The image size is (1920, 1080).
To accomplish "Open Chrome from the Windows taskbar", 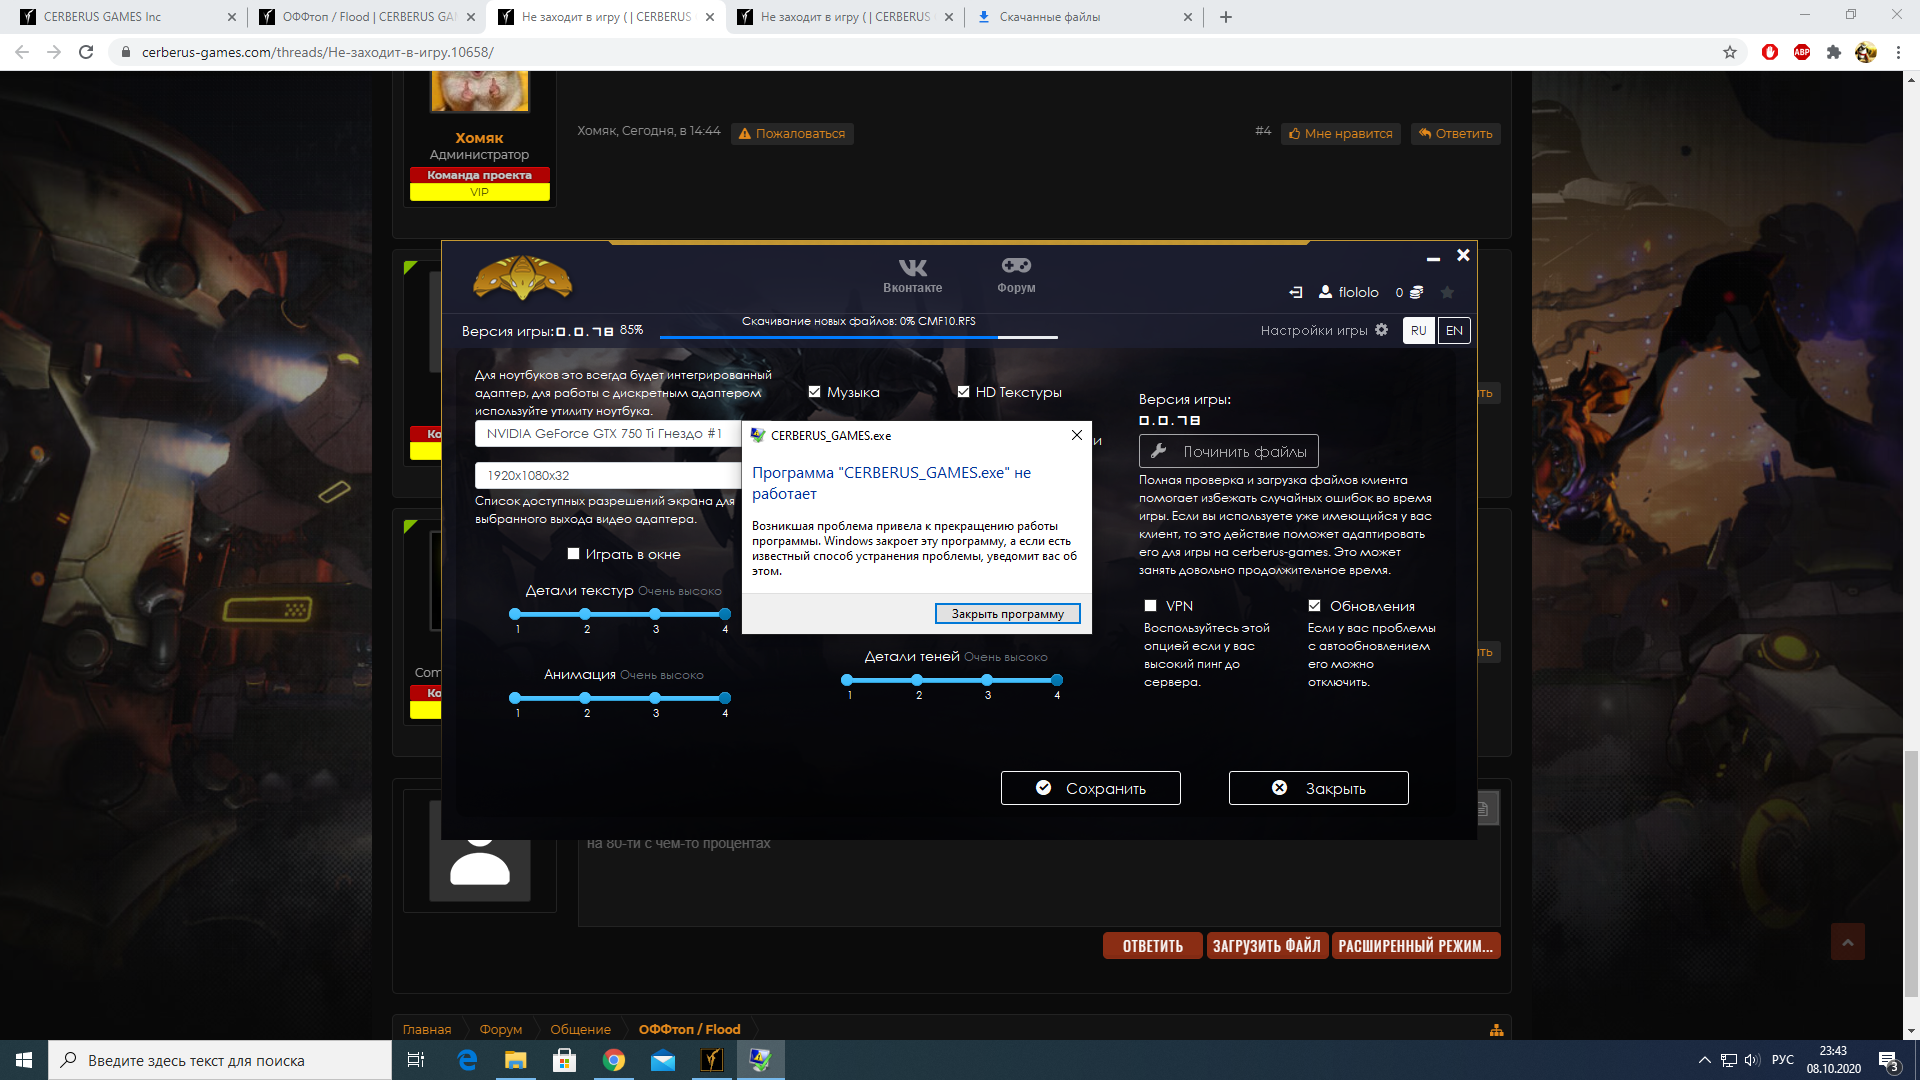I will (613, 1060).
